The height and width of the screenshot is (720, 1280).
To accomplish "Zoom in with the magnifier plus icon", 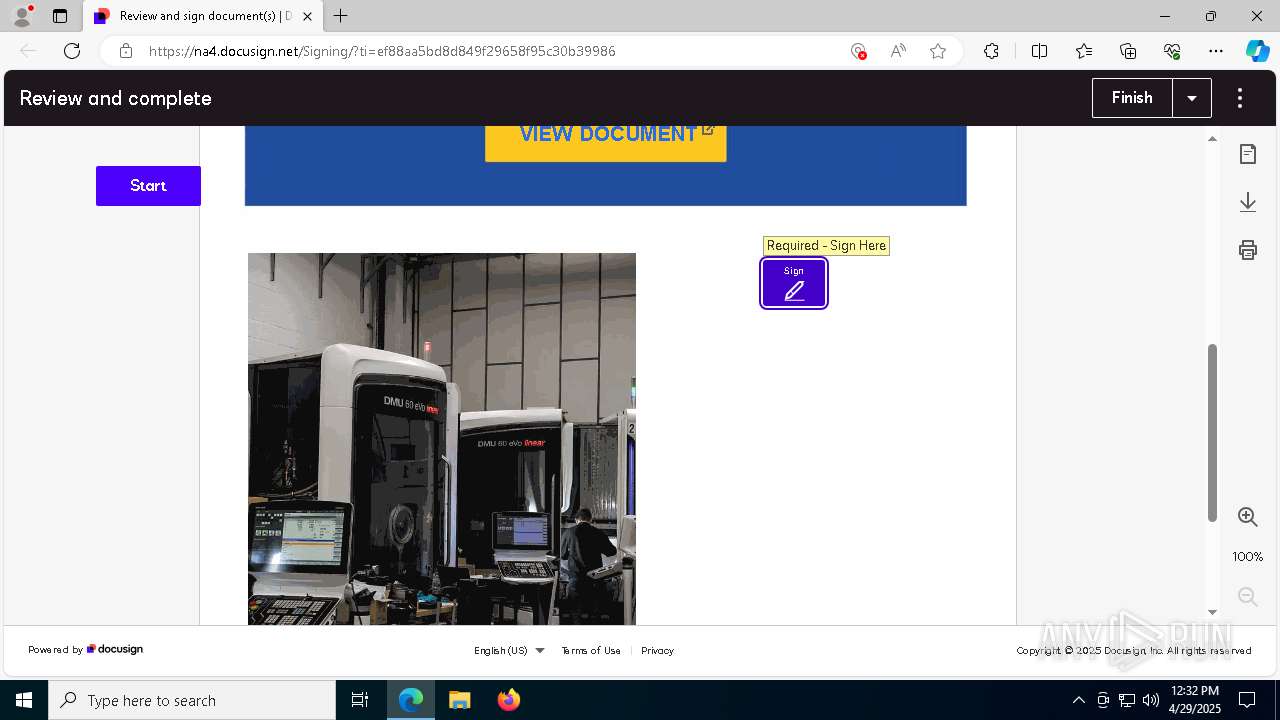I will pos(1248,517).
